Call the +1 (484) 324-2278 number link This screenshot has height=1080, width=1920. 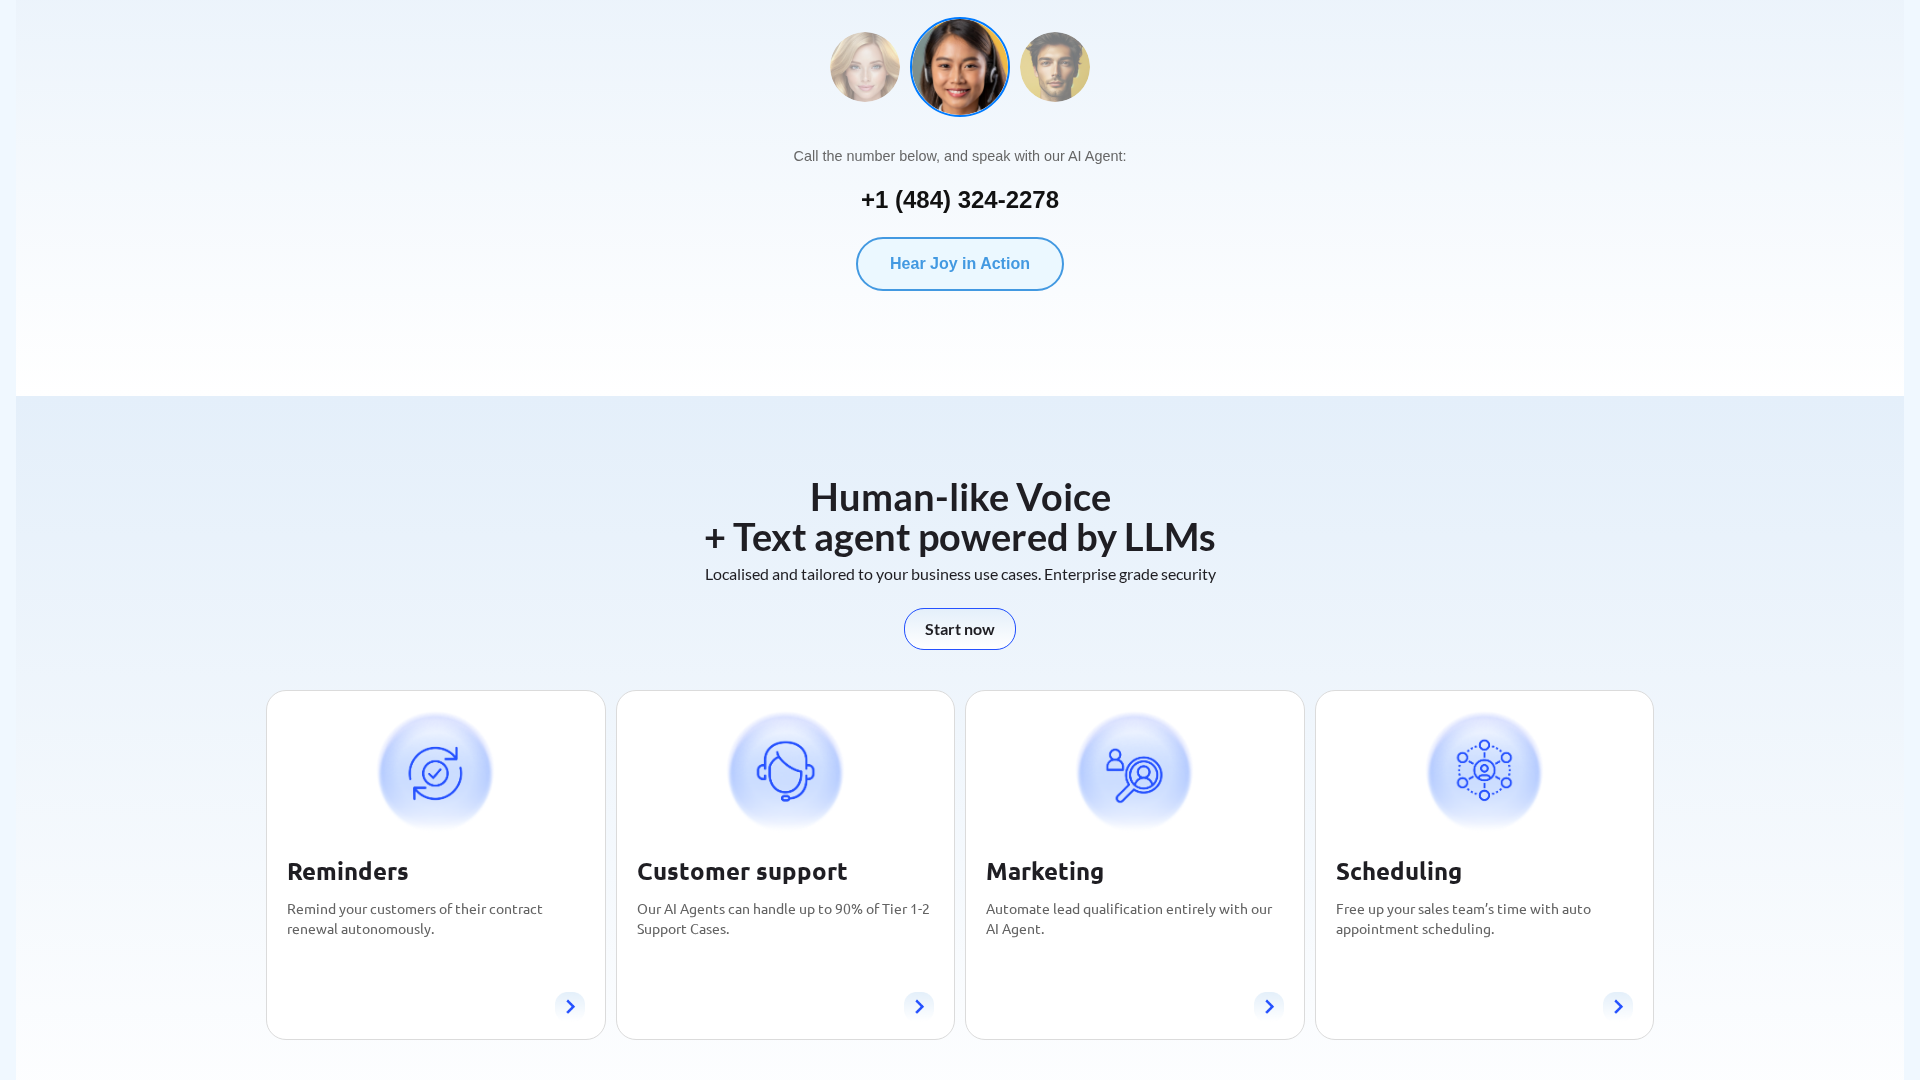pyautogui.click(x=959, y=199)
